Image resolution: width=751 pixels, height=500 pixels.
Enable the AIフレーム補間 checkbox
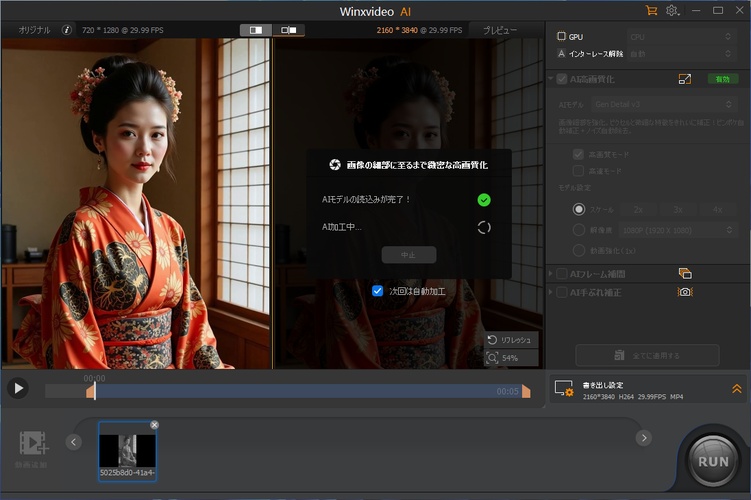point(562,274)
